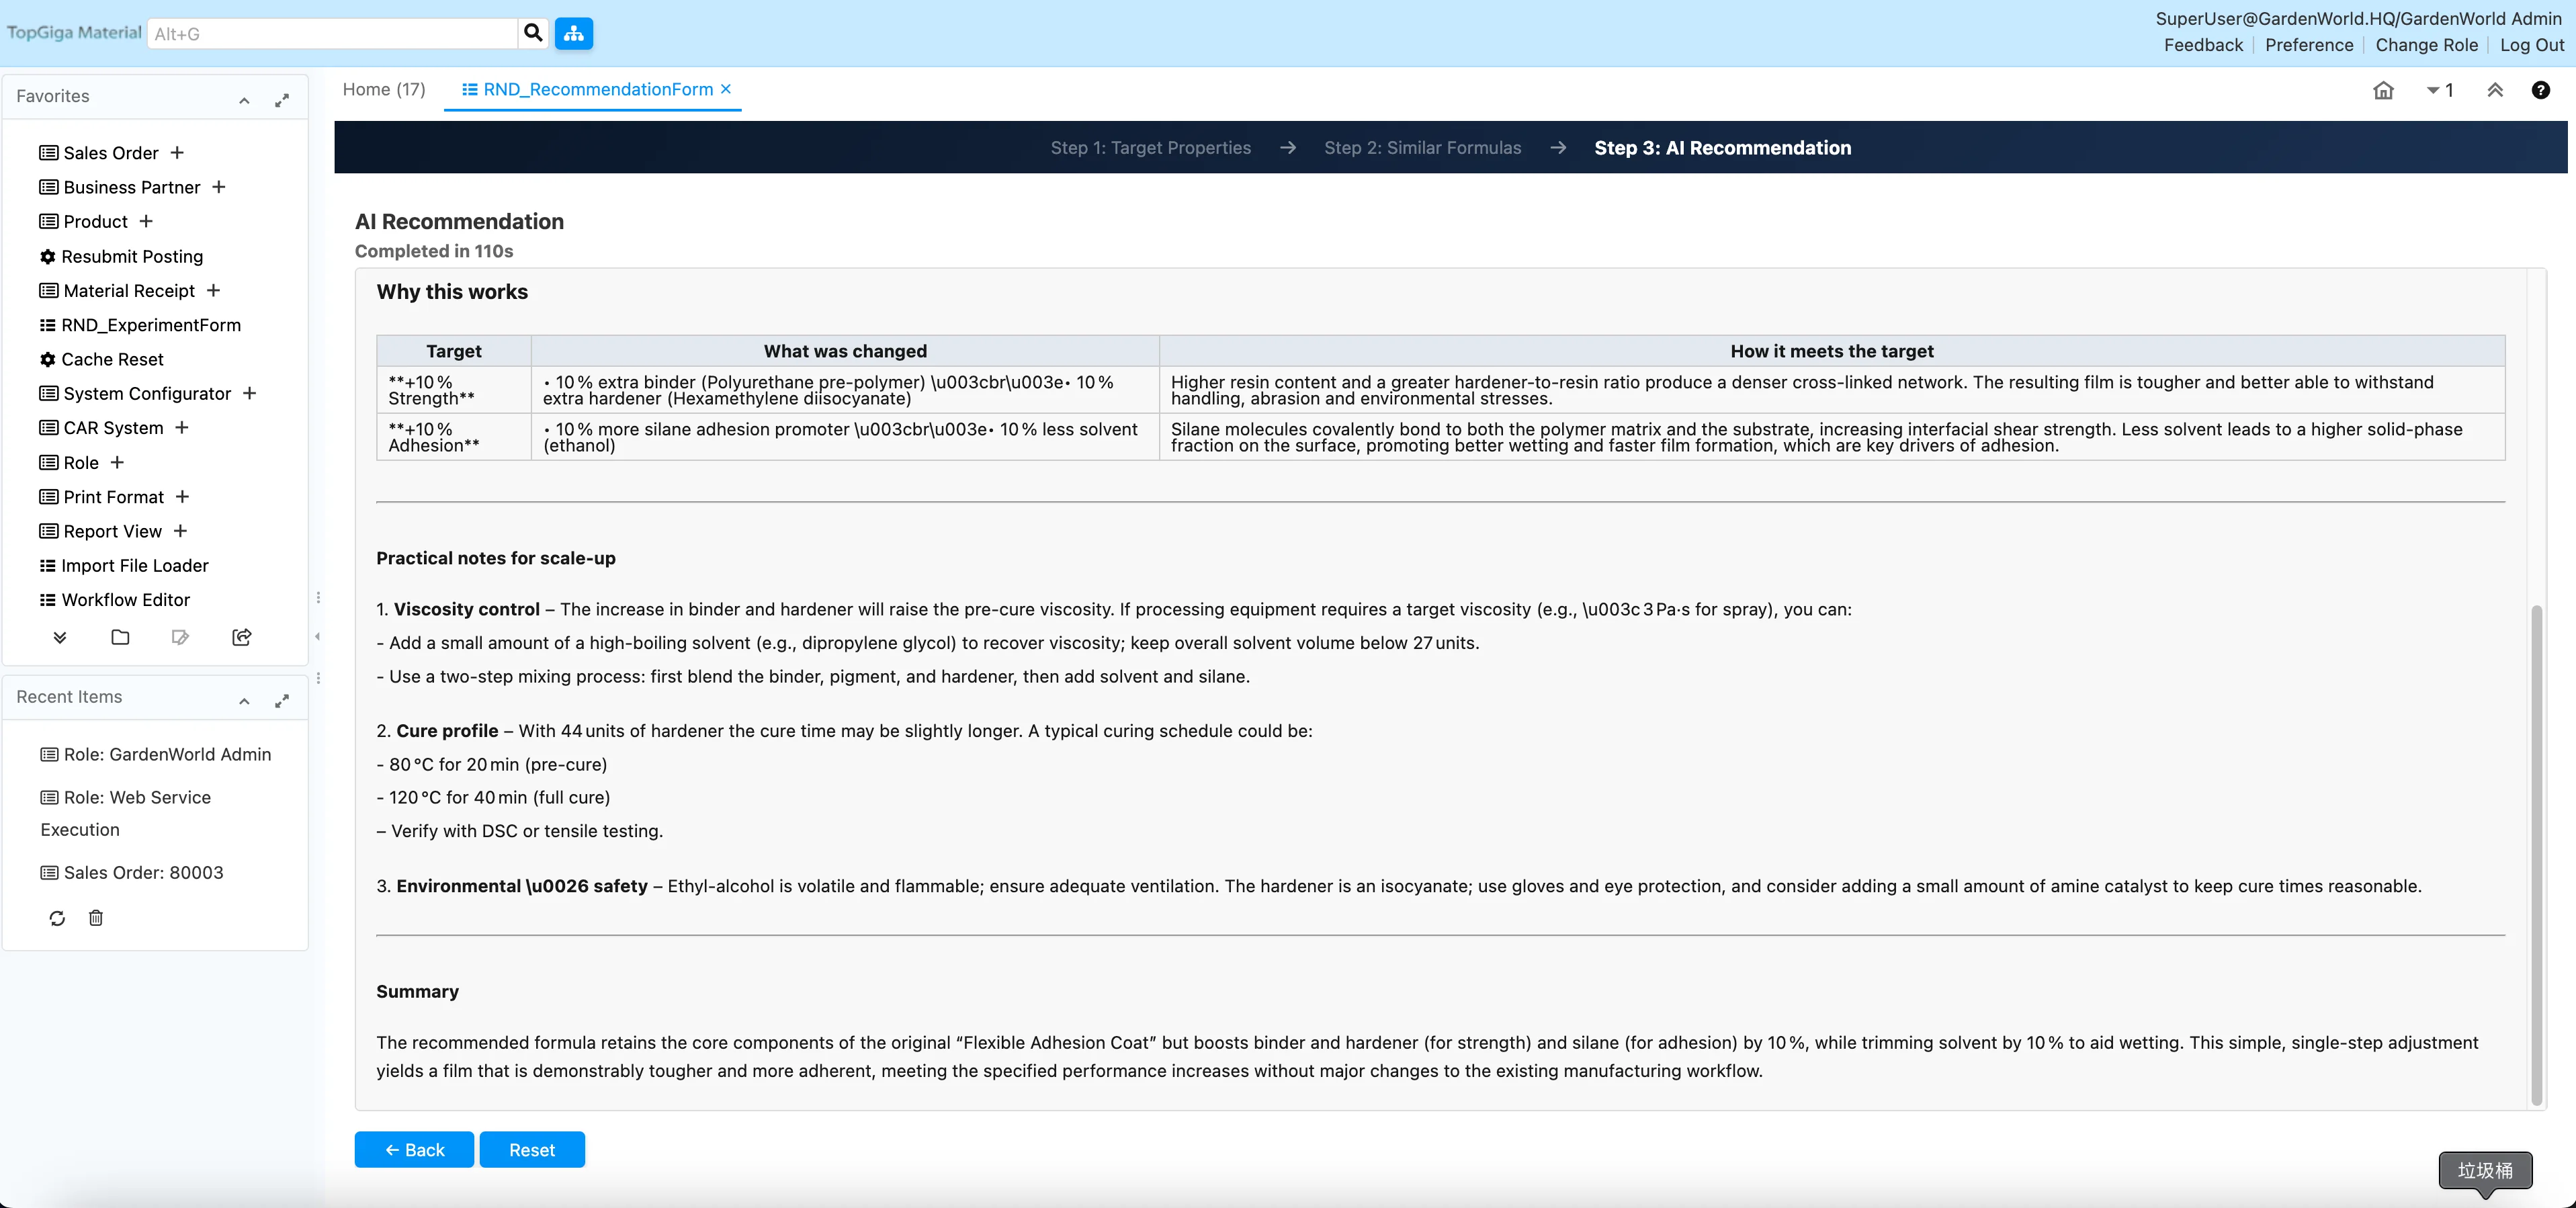
Task: Click the trash icon under Recent Items
Action: click(x=96, y=918)
